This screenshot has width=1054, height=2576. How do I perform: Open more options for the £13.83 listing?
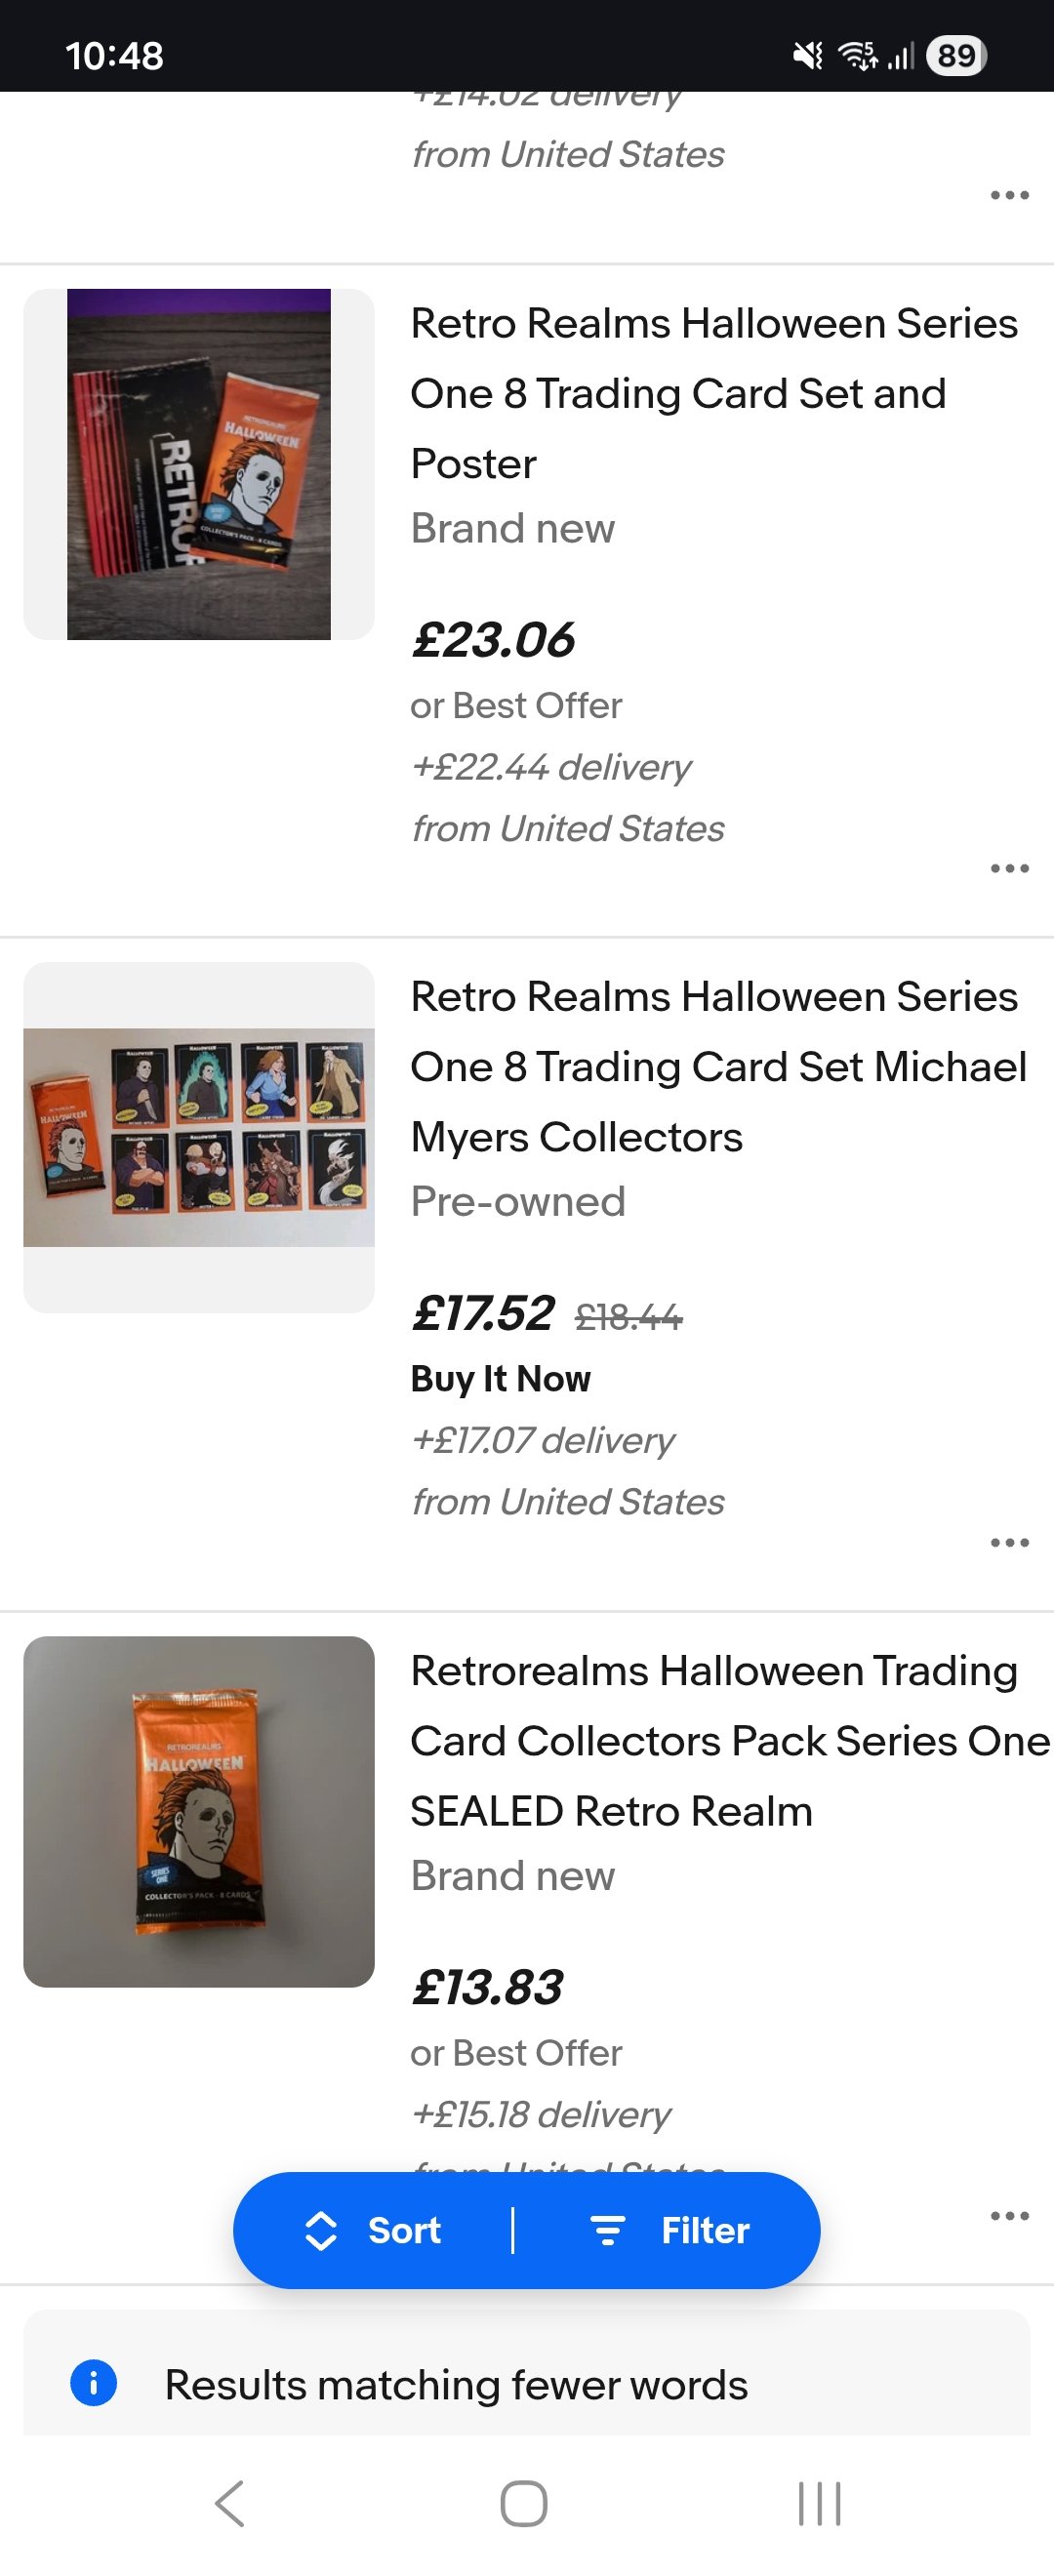(1009, 2215)
